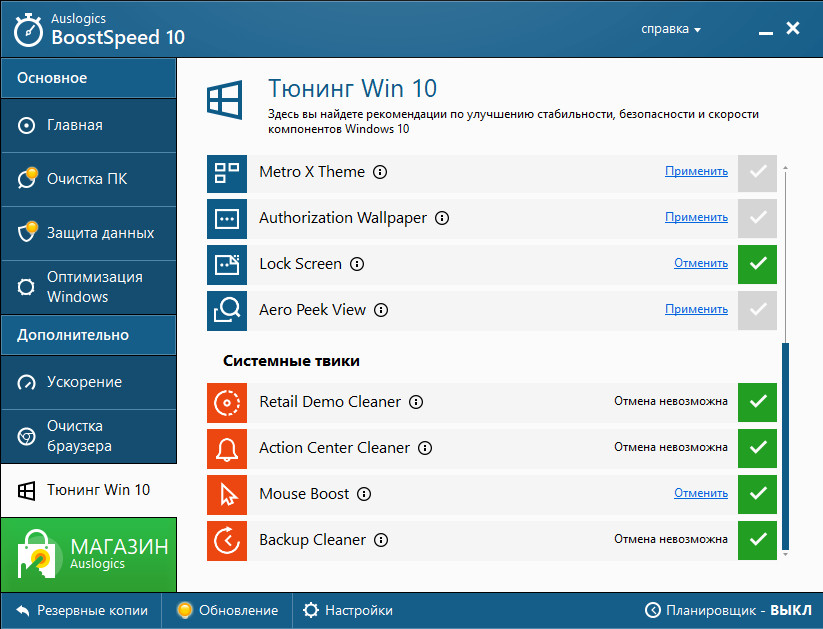Click the Основное section header
Viewport: 823px width, 629px height.
[x=89, y=78]
